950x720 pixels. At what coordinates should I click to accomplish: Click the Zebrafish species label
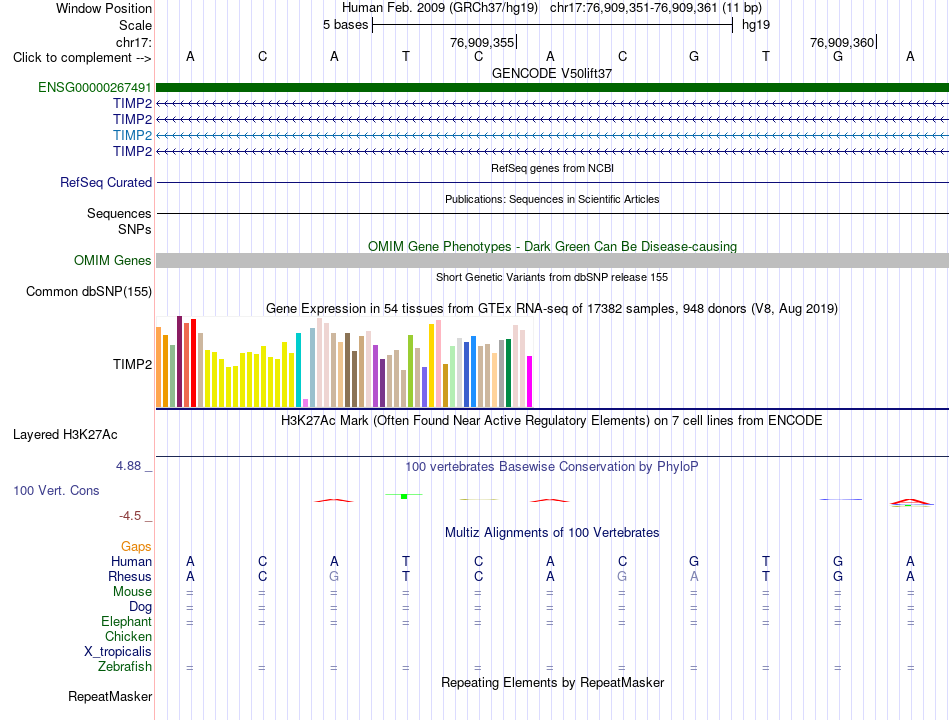pyautogui.click(x=125, y=667)
